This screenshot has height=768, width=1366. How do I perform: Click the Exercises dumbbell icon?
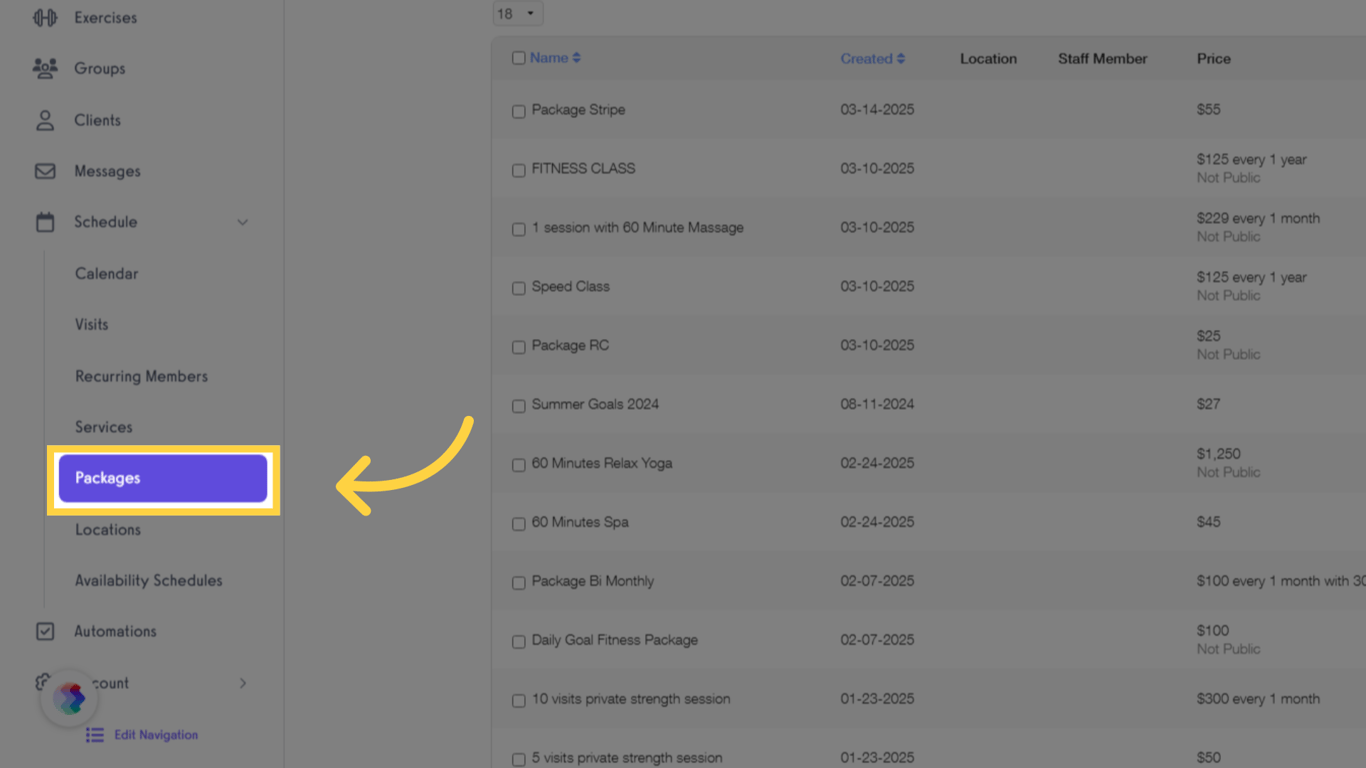pyautogui.click(x=45, y=17)
